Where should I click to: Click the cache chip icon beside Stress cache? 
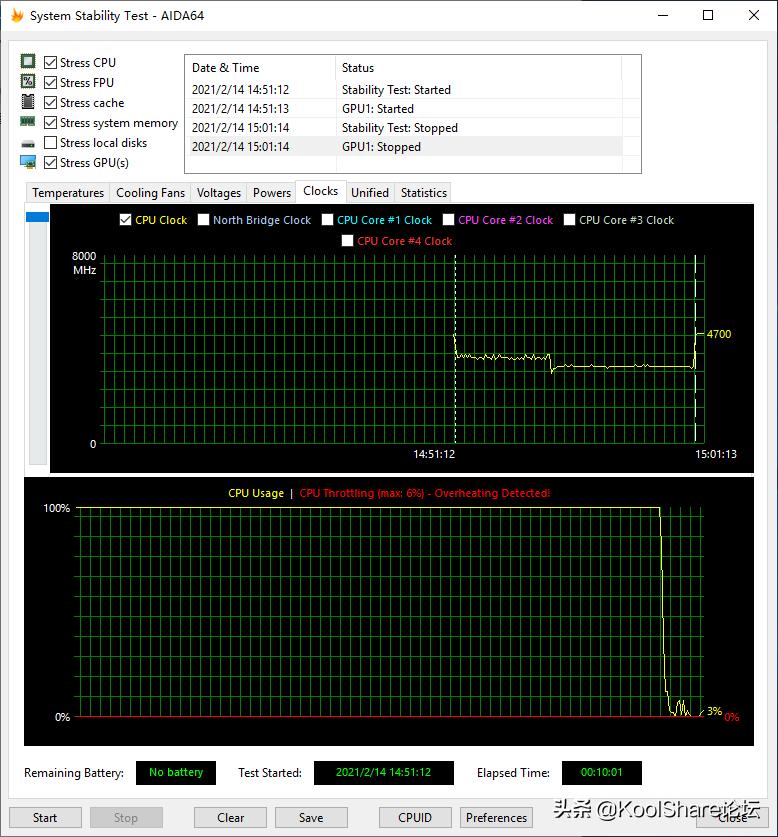click(x=28, y=101)
